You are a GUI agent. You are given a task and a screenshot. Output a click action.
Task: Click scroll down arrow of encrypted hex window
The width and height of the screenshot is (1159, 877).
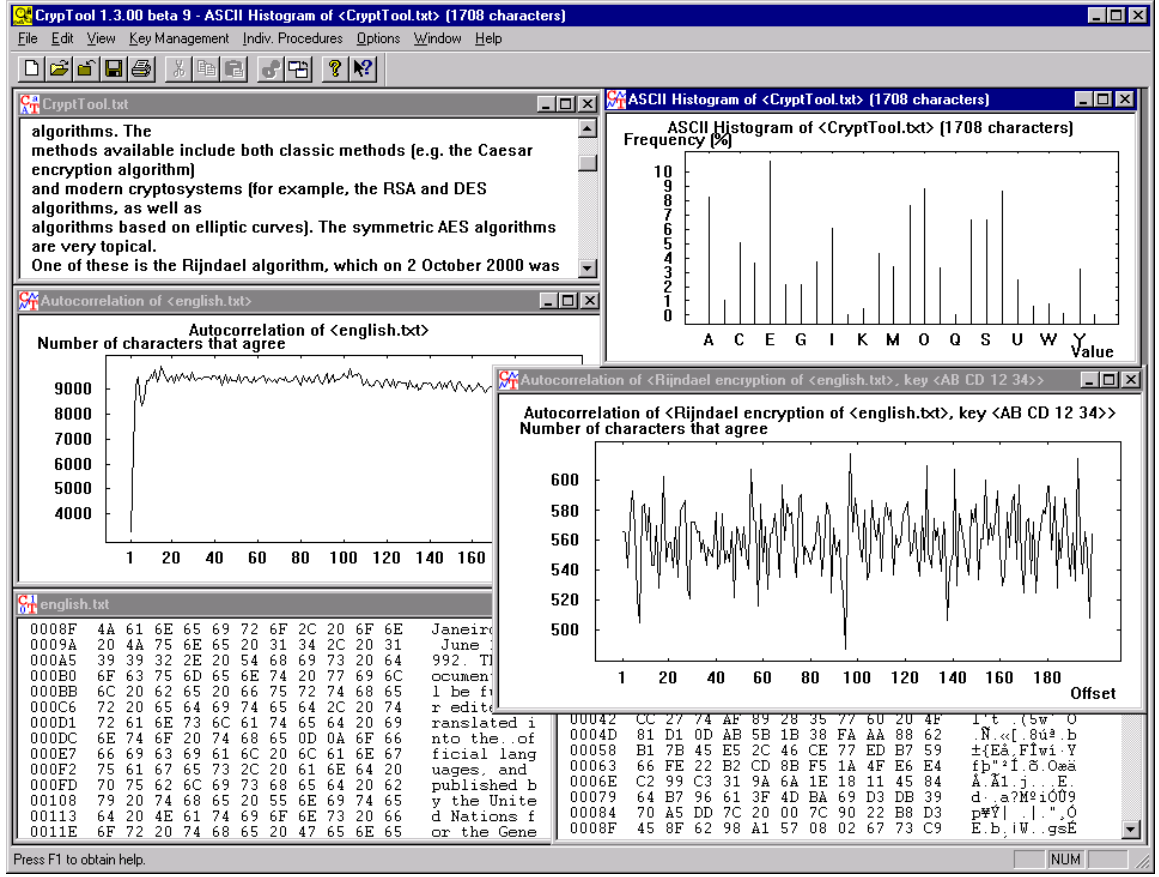(x=1131, y=829)
